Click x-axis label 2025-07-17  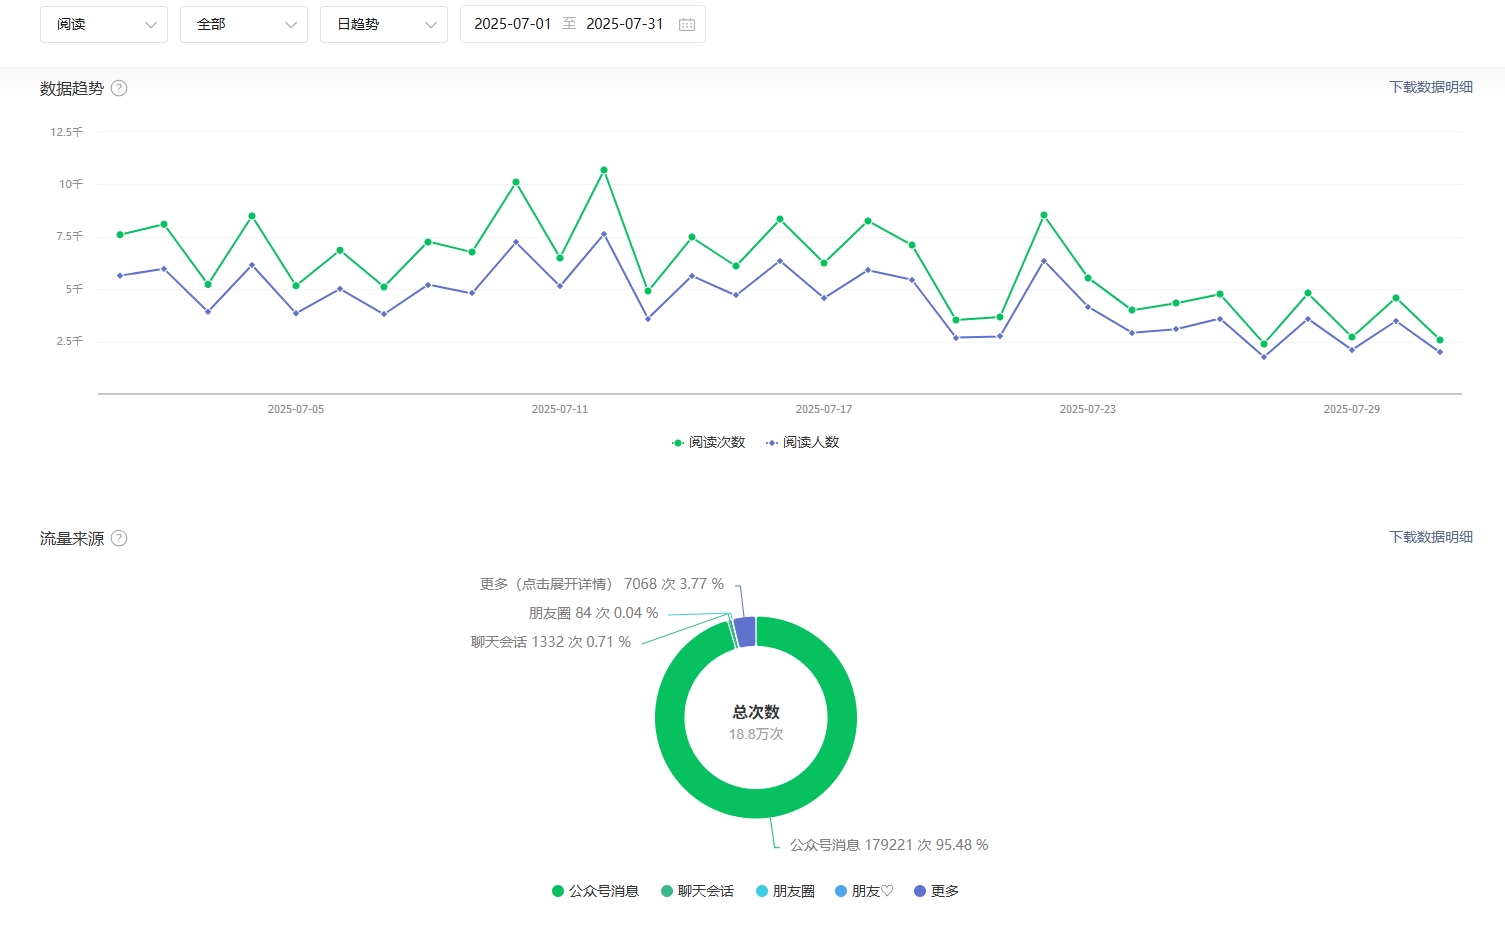click(824, 409)
